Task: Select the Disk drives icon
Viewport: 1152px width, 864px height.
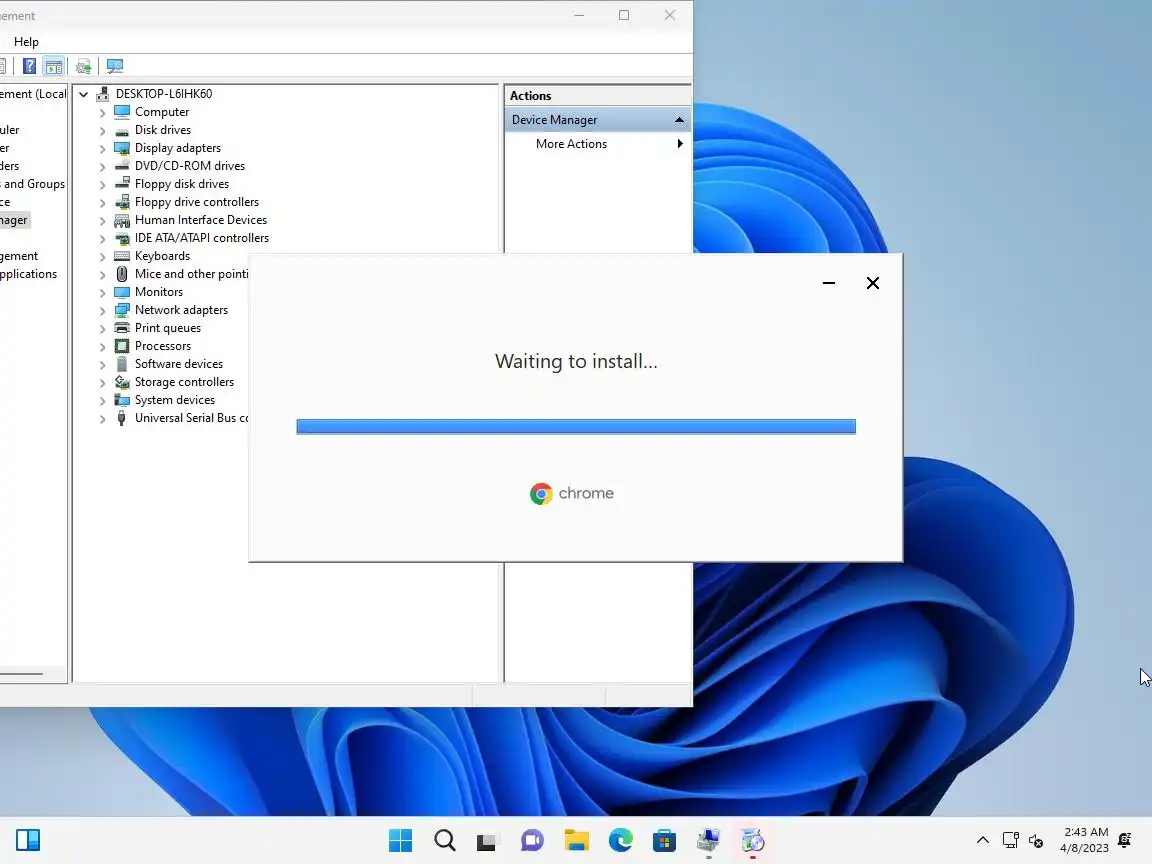Action: [x=122, y=130]
